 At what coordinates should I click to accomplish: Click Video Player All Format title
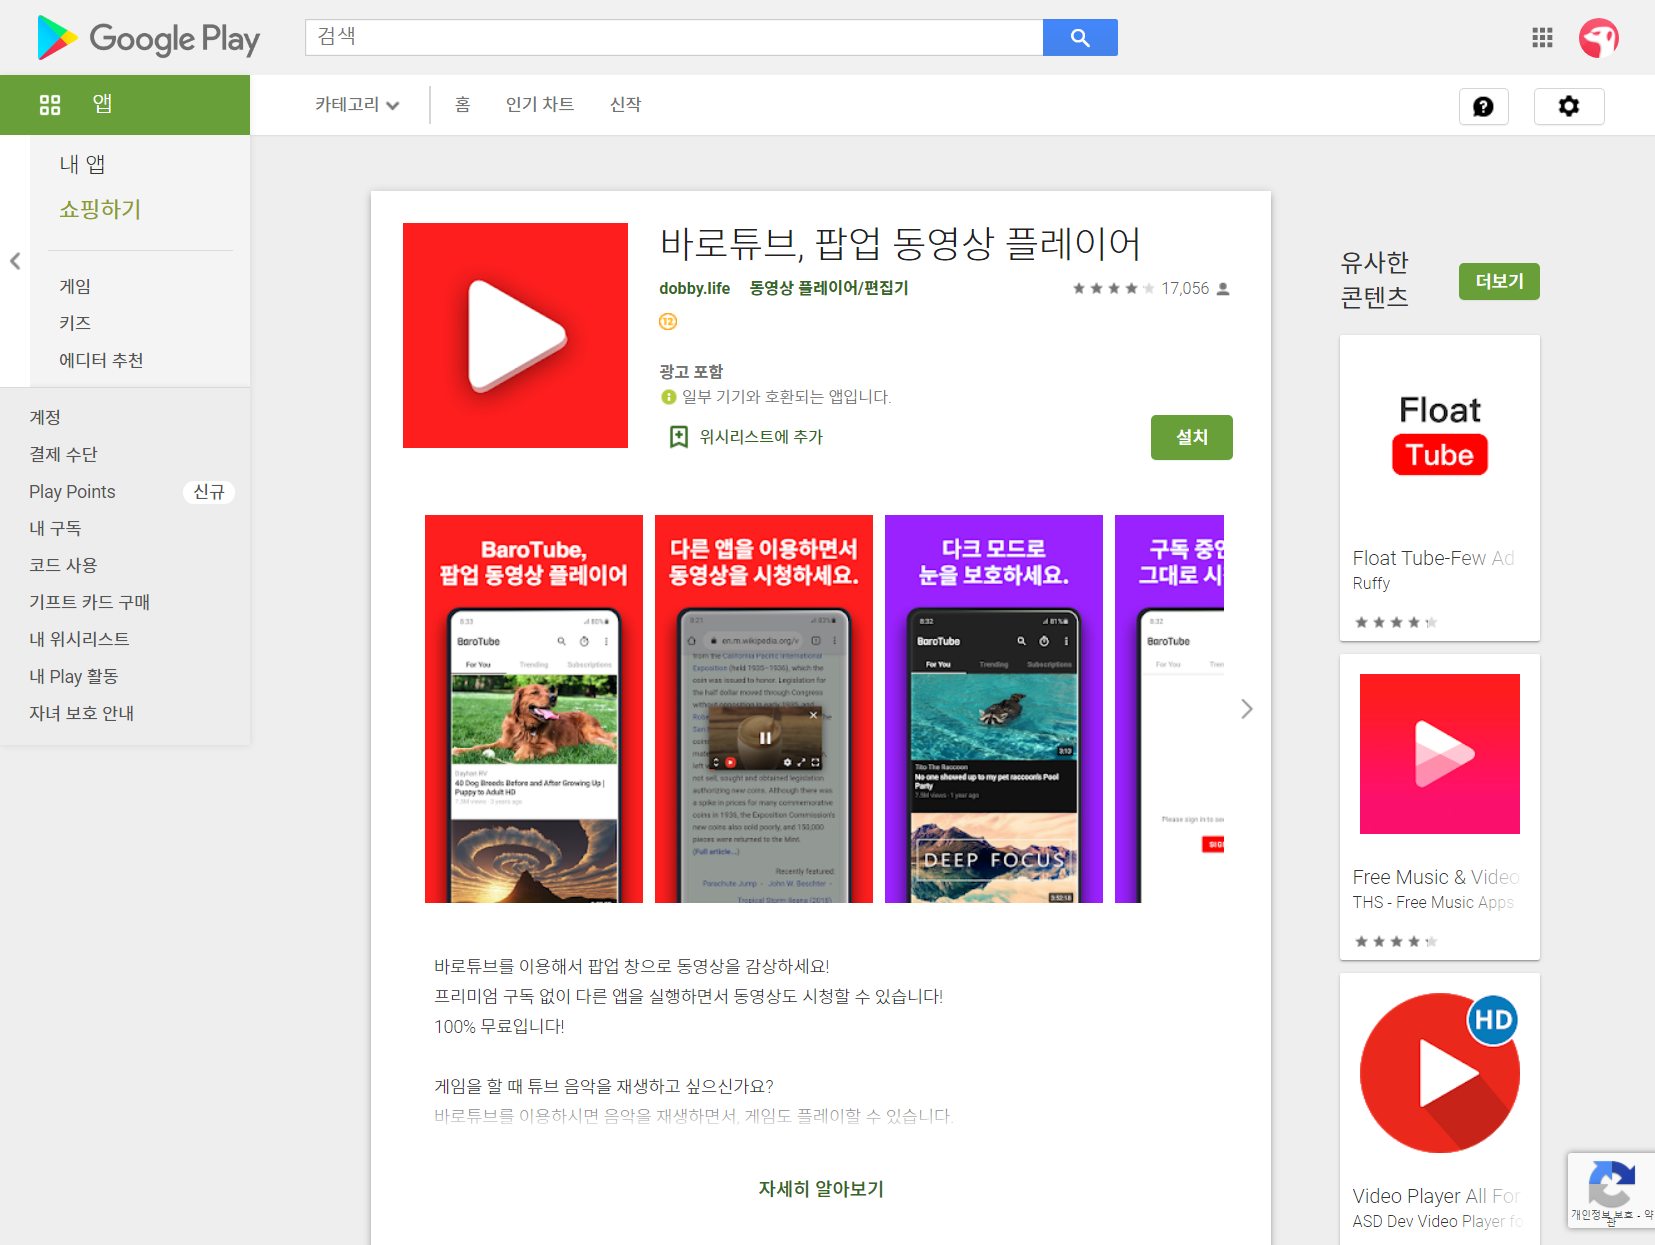[1436, 1196]
